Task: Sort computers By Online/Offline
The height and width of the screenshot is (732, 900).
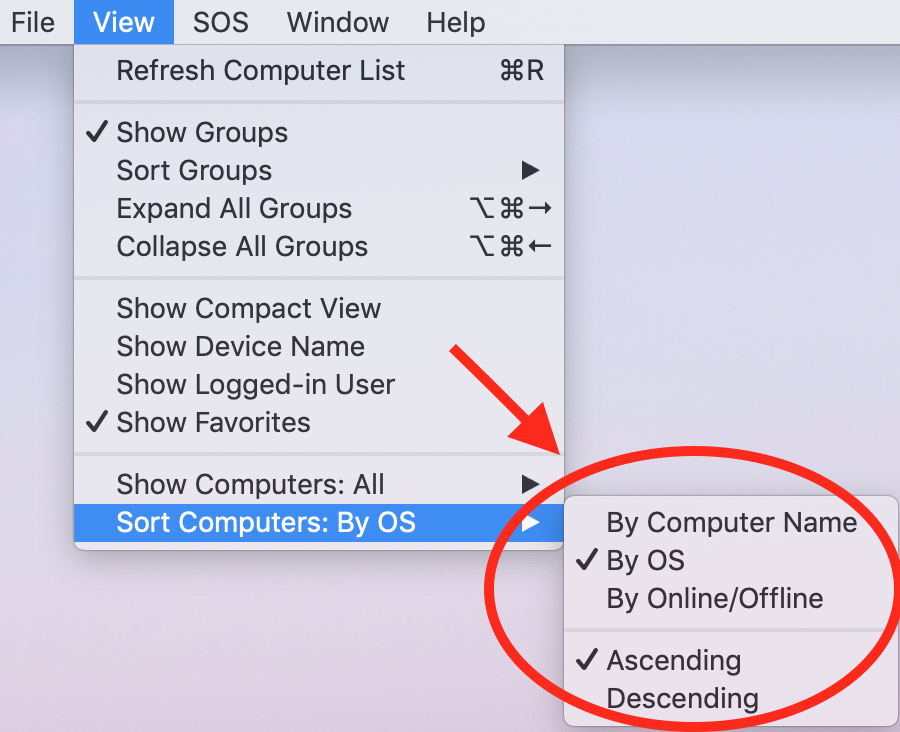Action: coord(731,598)
